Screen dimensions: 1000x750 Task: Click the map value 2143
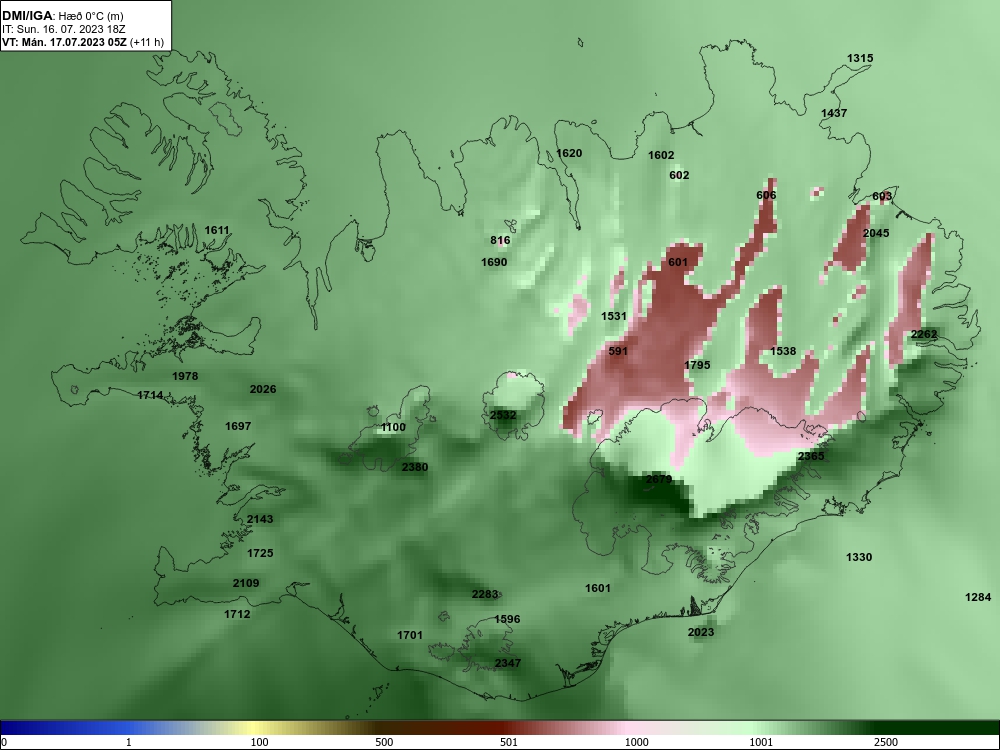260,519
